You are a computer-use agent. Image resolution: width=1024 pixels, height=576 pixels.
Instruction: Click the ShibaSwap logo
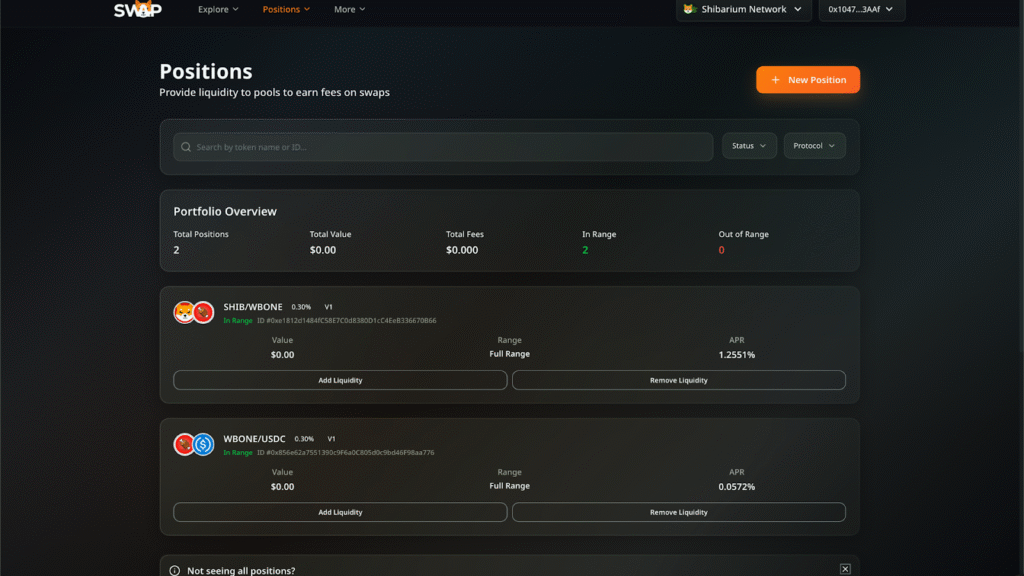138,9
